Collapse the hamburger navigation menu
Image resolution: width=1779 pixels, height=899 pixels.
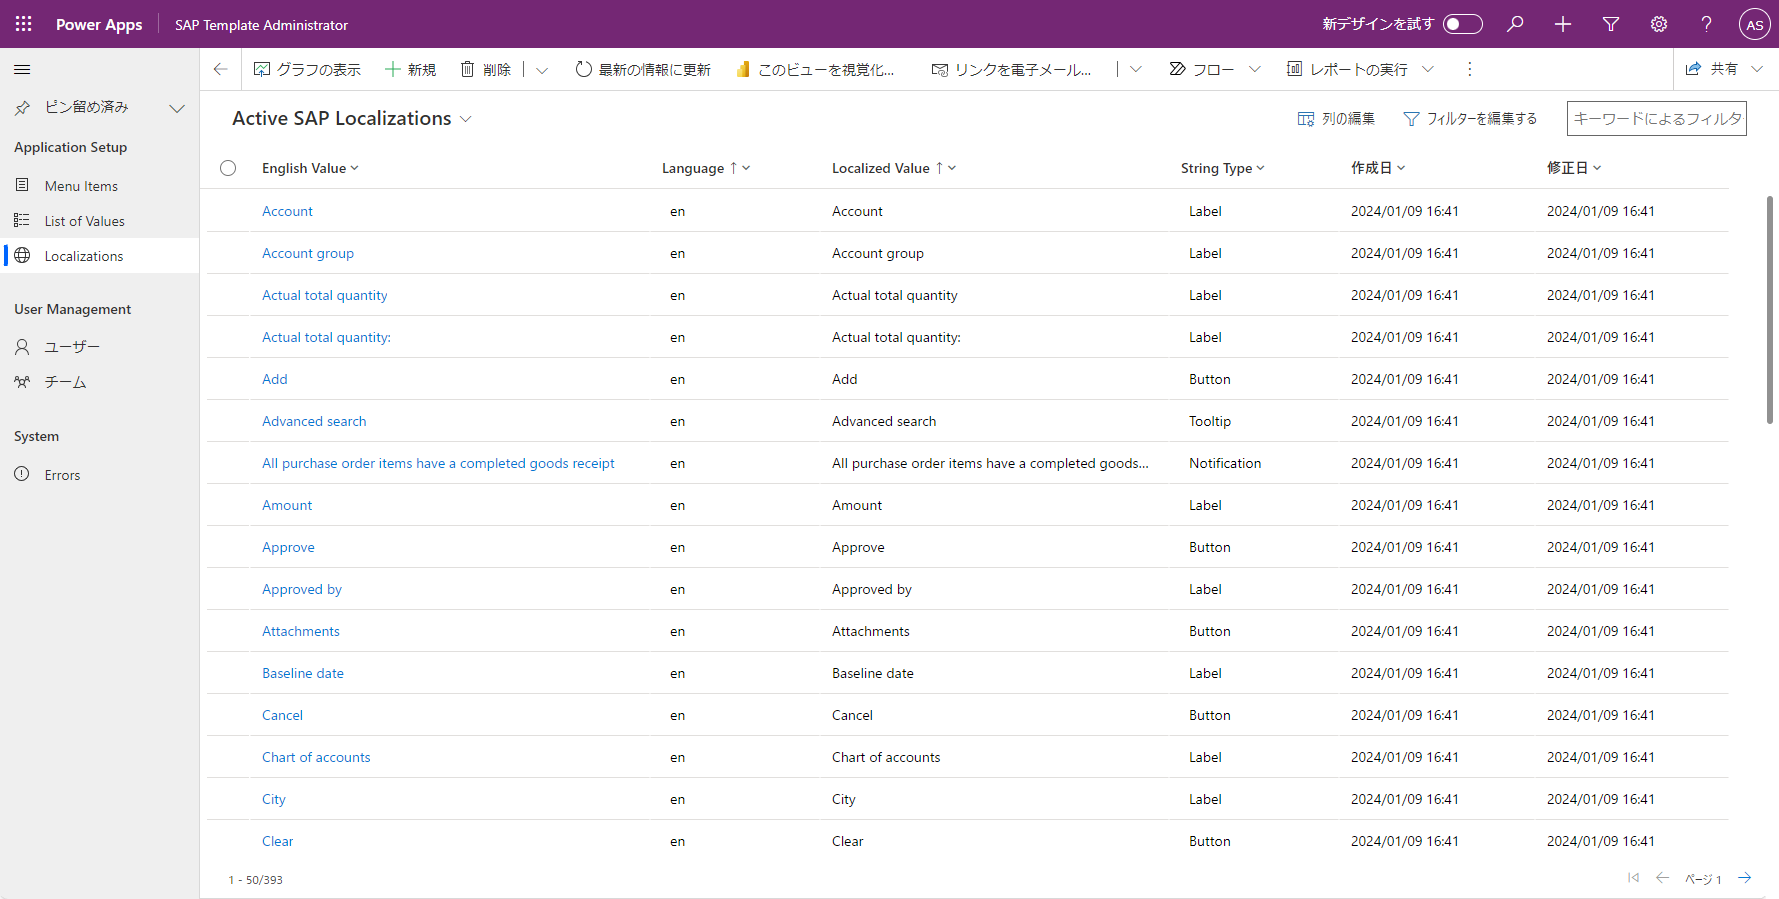coord(22,69)
